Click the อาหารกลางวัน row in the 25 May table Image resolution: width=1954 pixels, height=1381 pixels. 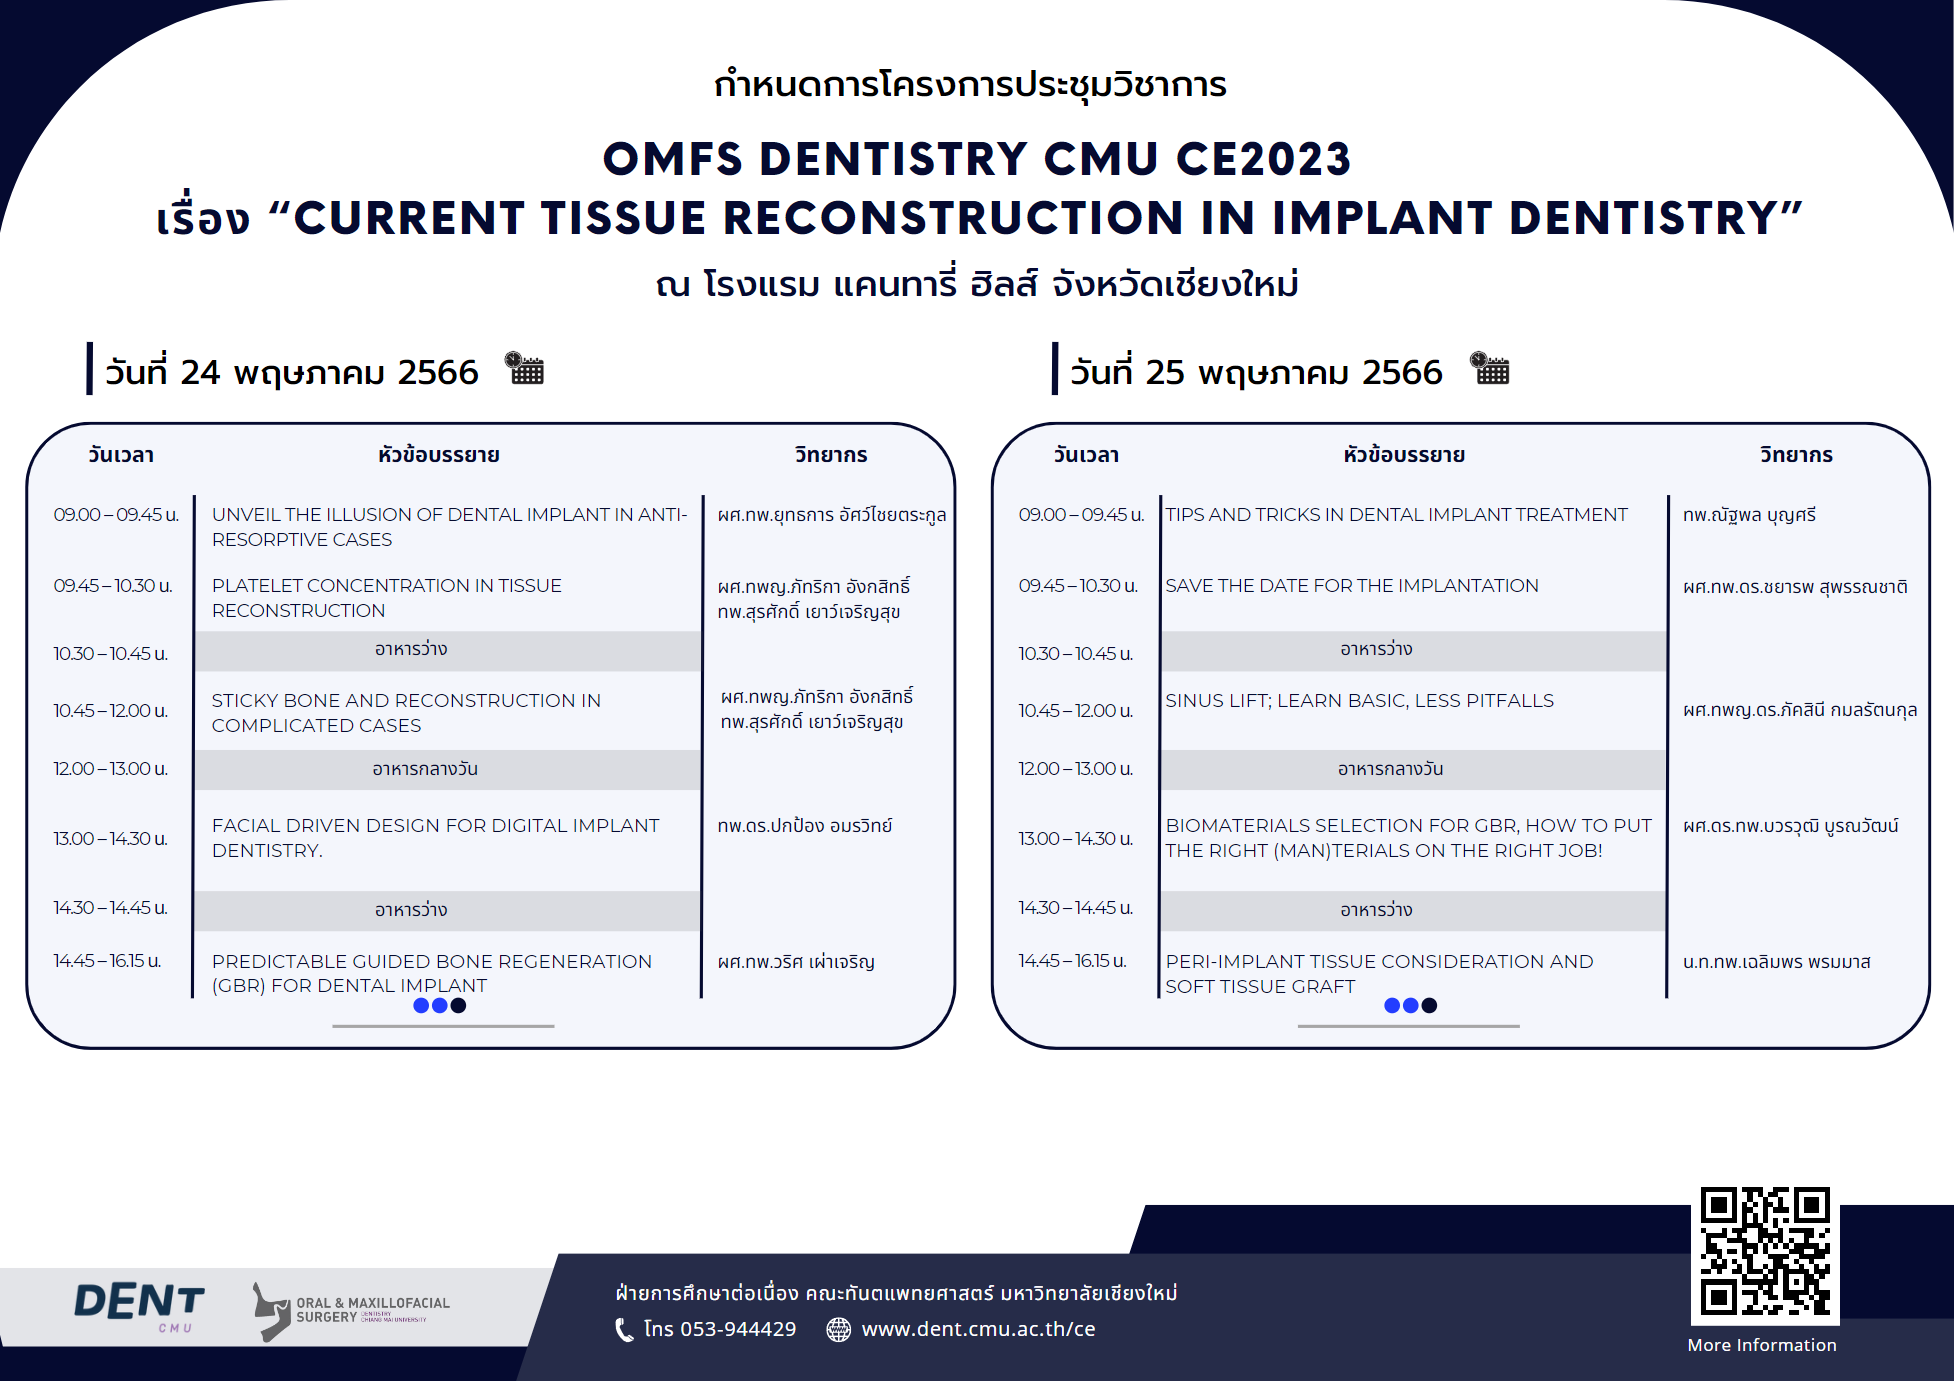point(1412,769)
